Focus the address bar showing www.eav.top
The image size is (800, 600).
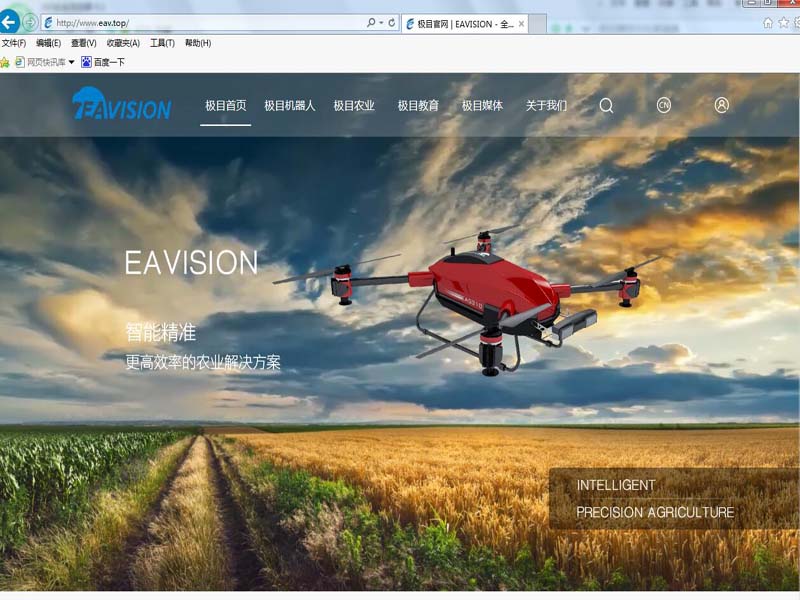(x=204, y=23)
